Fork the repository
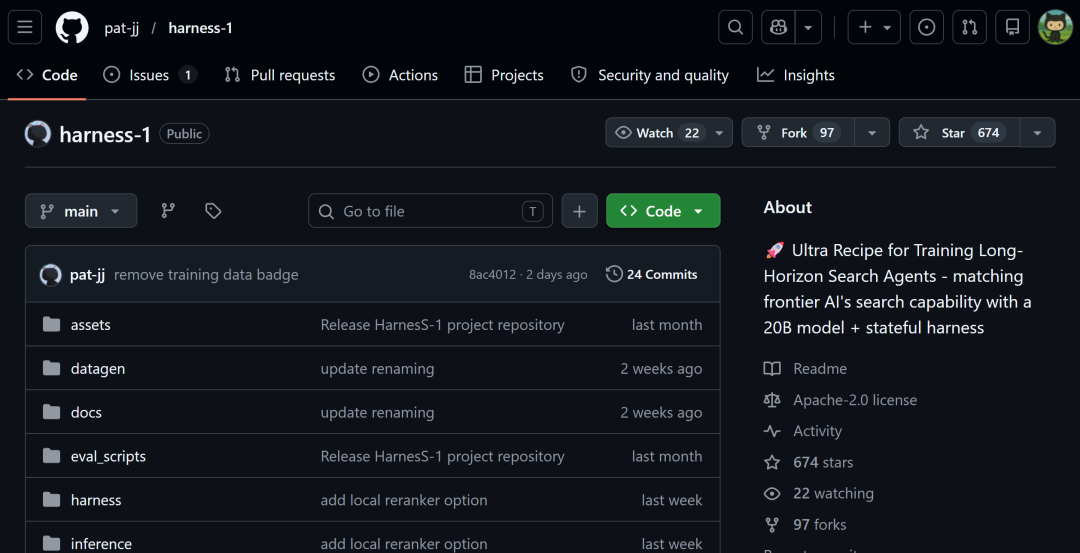The height and width of the screenshot is (553, 1080). click(x=798, y=133)
